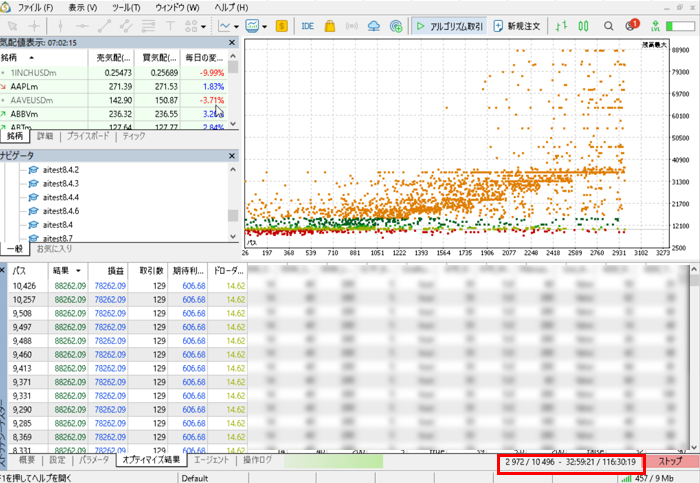The height and width of the screenshot is (483, 700).
Task: Click the Market shopping bag icon
Action: pyautogui.click(x=331, y=25)
